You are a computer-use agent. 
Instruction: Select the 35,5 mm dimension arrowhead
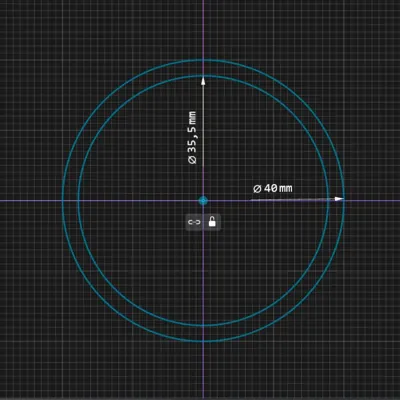pyautogui.click(x=203, y=81)
